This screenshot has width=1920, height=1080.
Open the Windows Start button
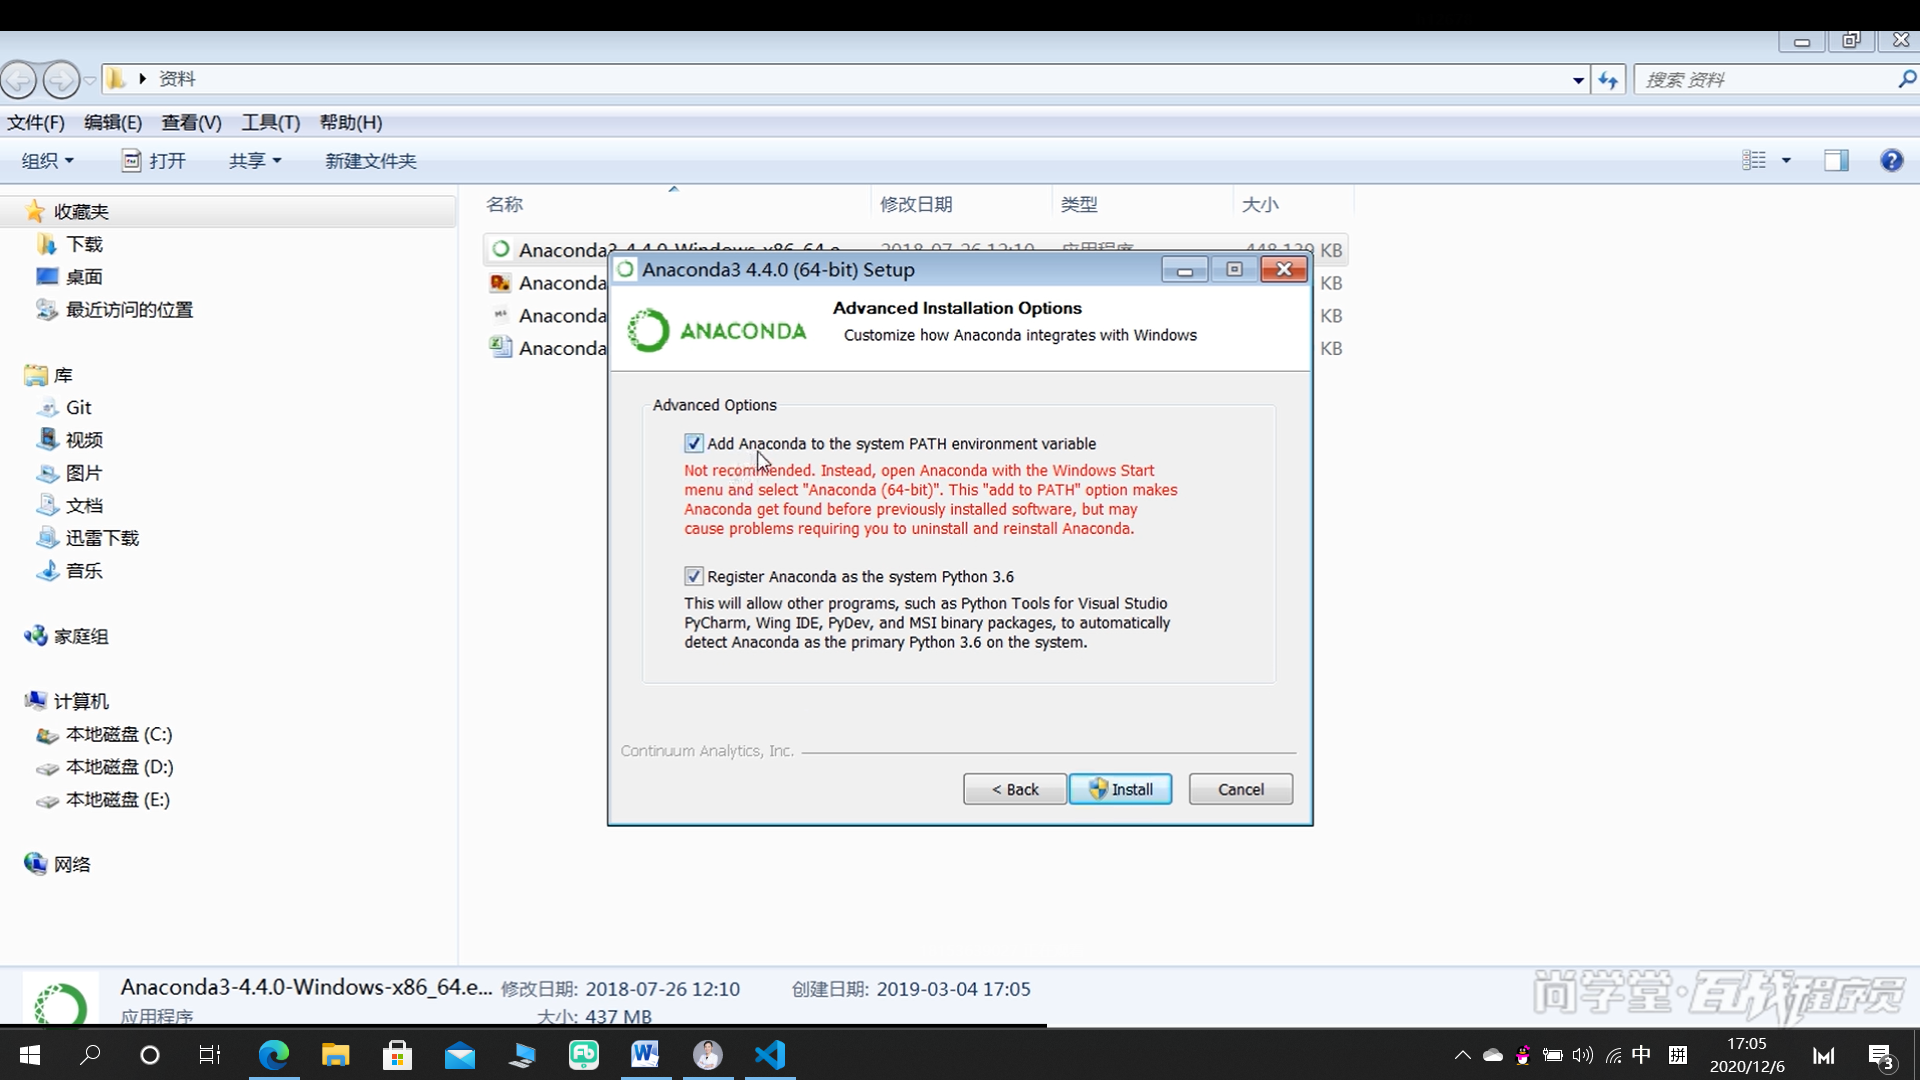[30, 1054]
